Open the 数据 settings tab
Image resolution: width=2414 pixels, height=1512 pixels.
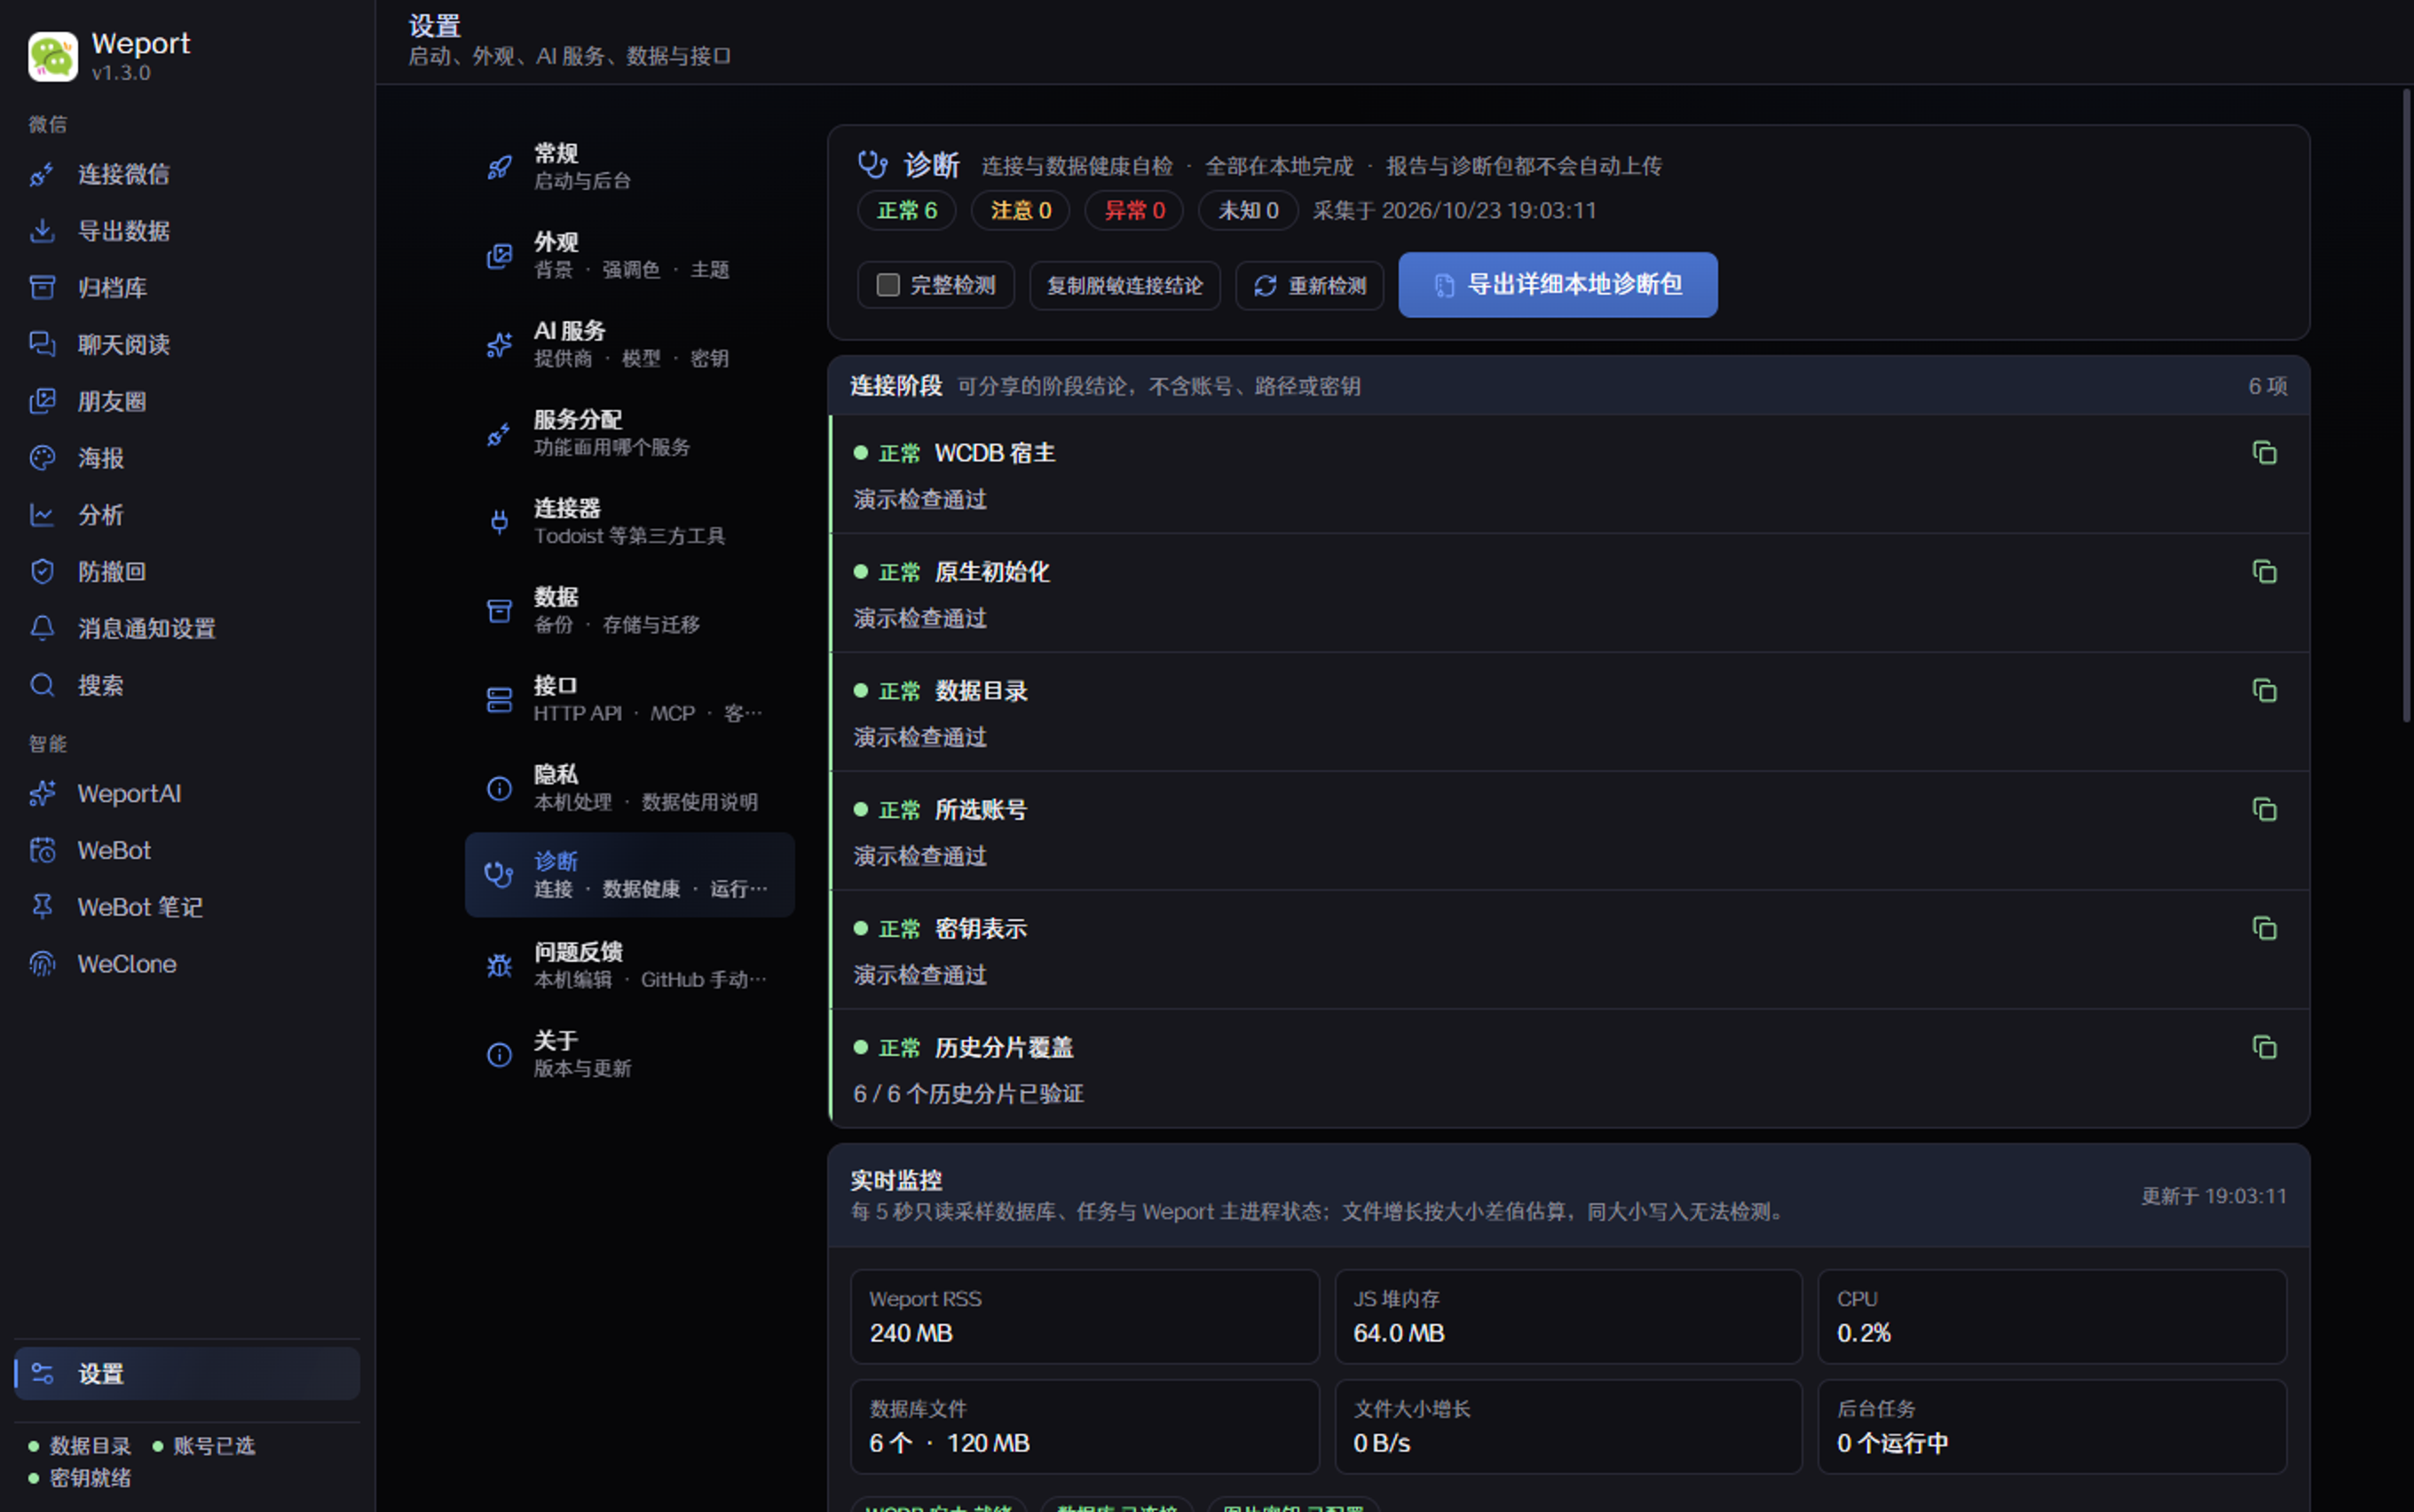(630, 610)
